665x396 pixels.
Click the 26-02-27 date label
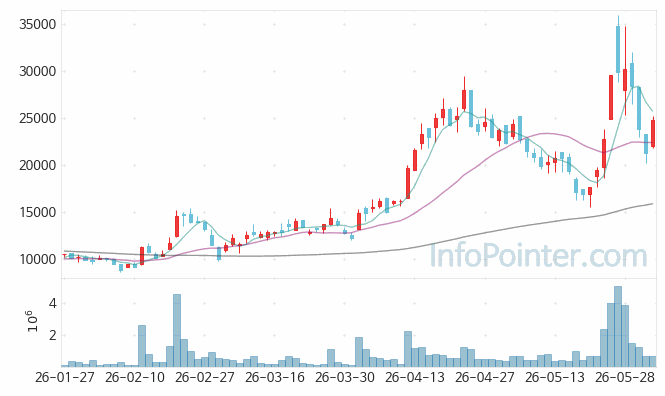204,377
